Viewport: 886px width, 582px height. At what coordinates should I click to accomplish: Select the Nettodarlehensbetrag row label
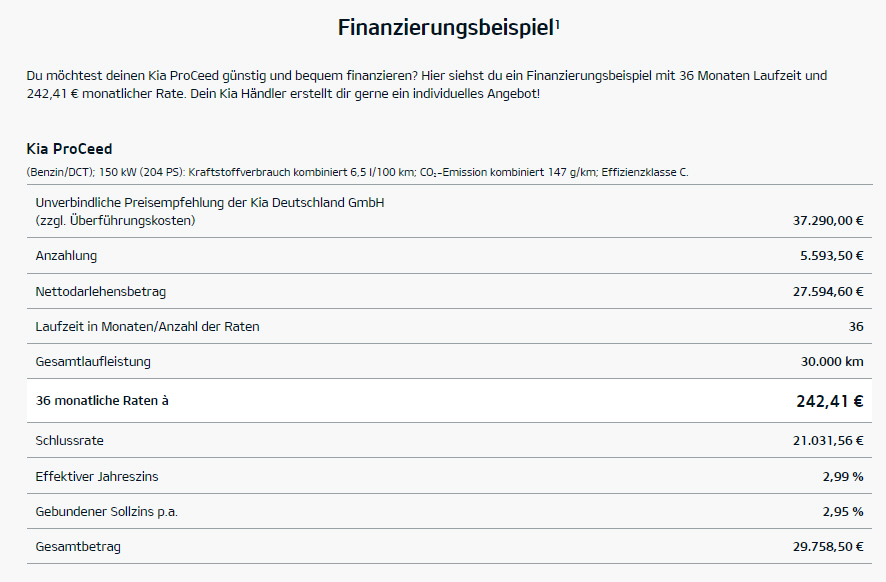101,292
